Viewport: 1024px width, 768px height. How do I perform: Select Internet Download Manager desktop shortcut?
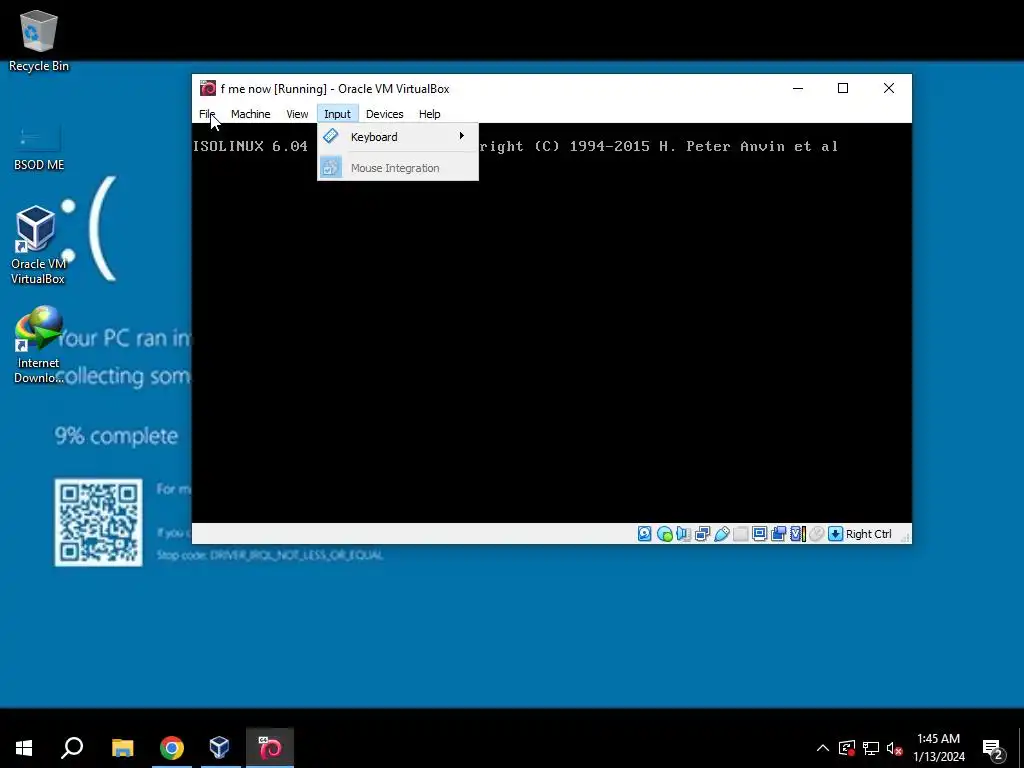point(39,345)
